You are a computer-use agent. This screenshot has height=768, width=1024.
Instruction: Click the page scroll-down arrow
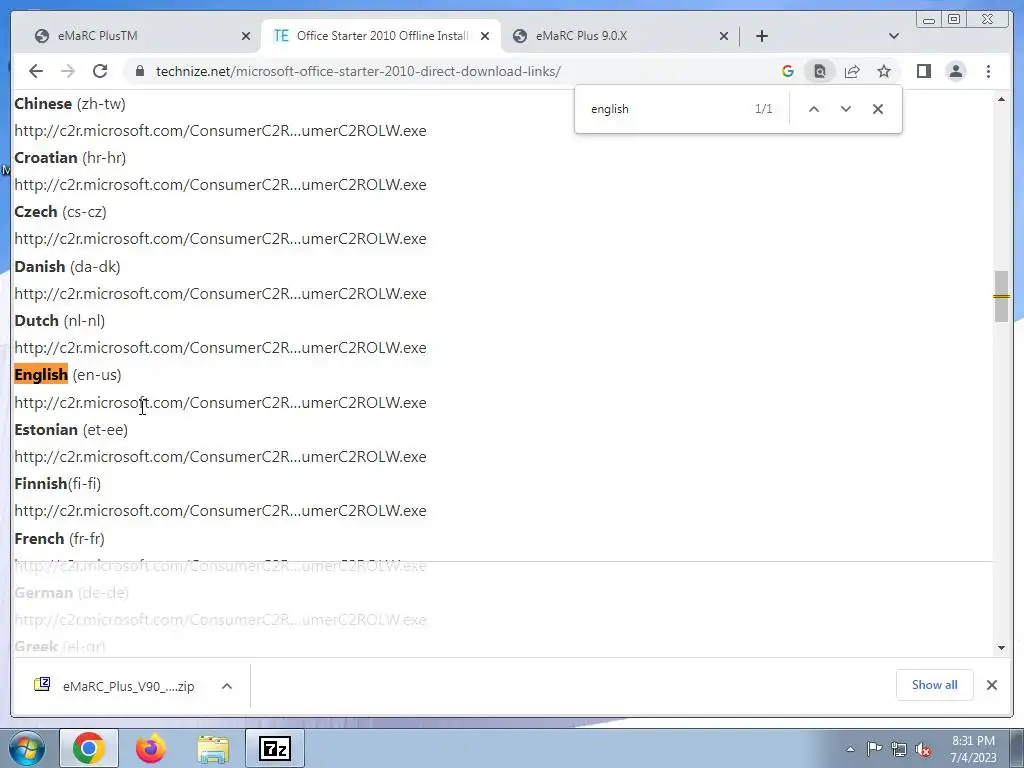(1001, 648)
